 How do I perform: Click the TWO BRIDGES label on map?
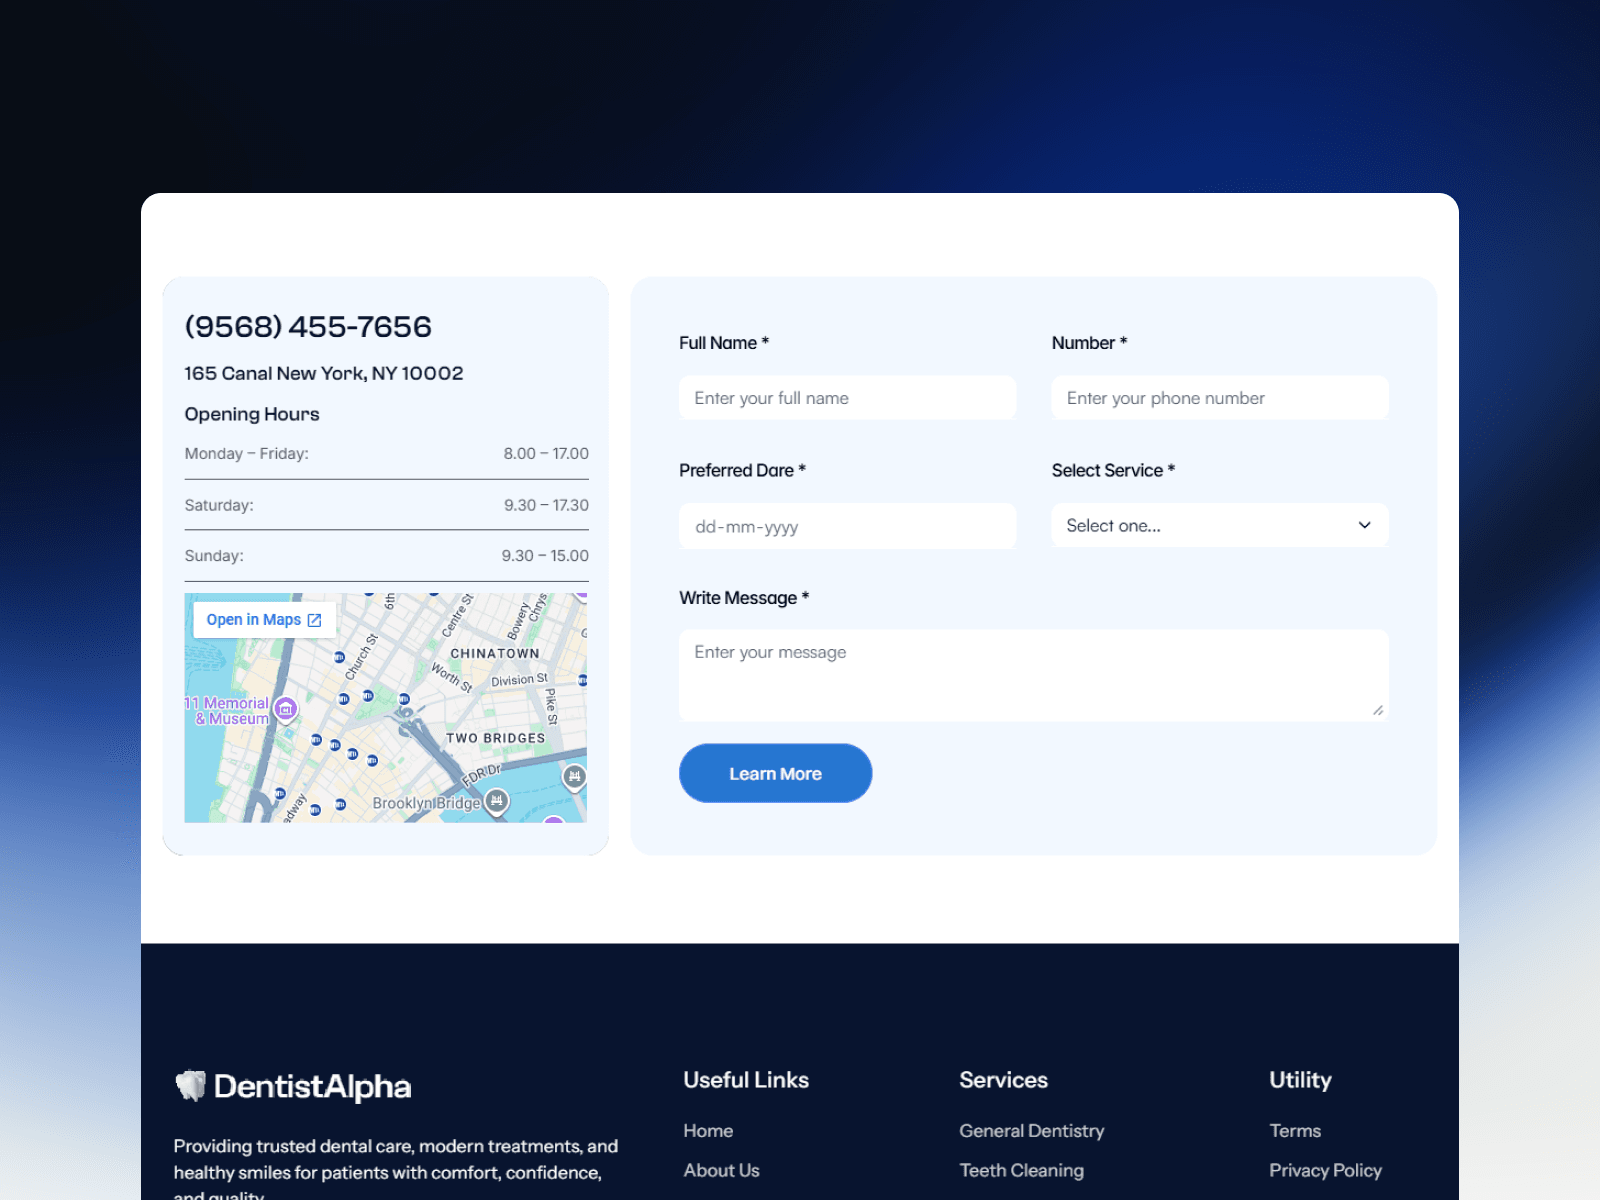(496, 738)
